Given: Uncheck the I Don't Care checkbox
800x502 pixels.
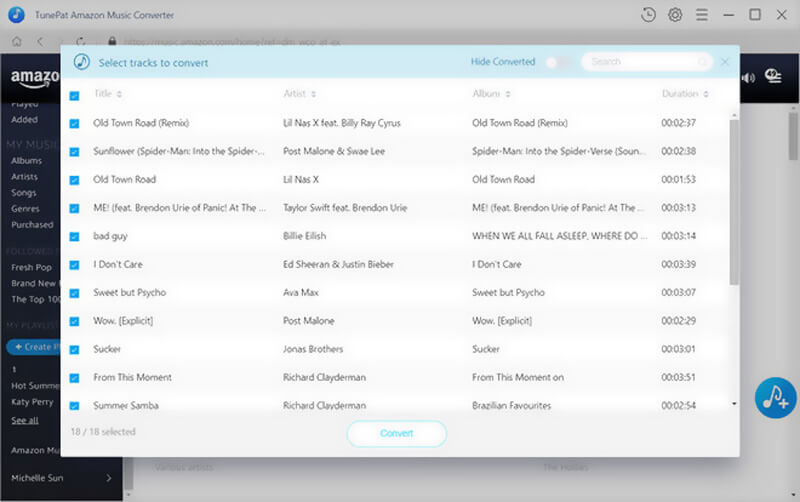Looking at the screenshot, I should (74, 265).
